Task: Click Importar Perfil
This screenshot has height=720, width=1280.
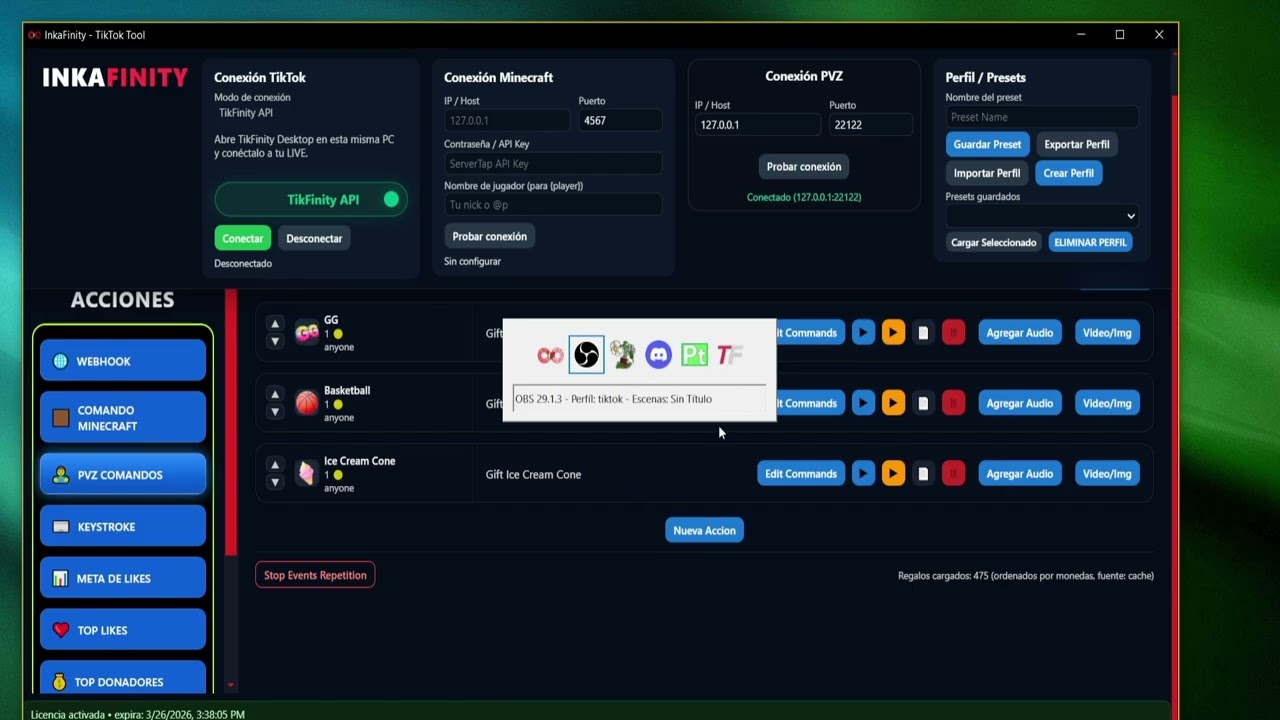Action: click(987, 173)
